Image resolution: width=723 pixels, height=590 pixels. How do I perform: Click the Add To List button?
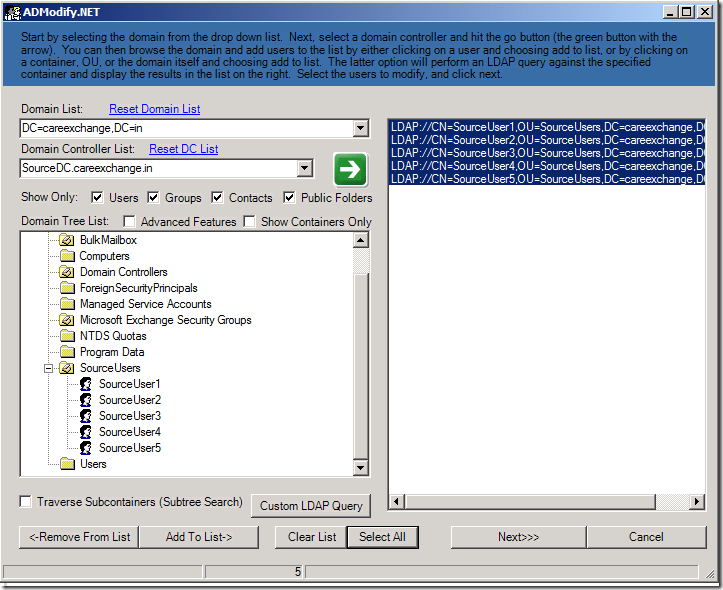pos(199,537)
